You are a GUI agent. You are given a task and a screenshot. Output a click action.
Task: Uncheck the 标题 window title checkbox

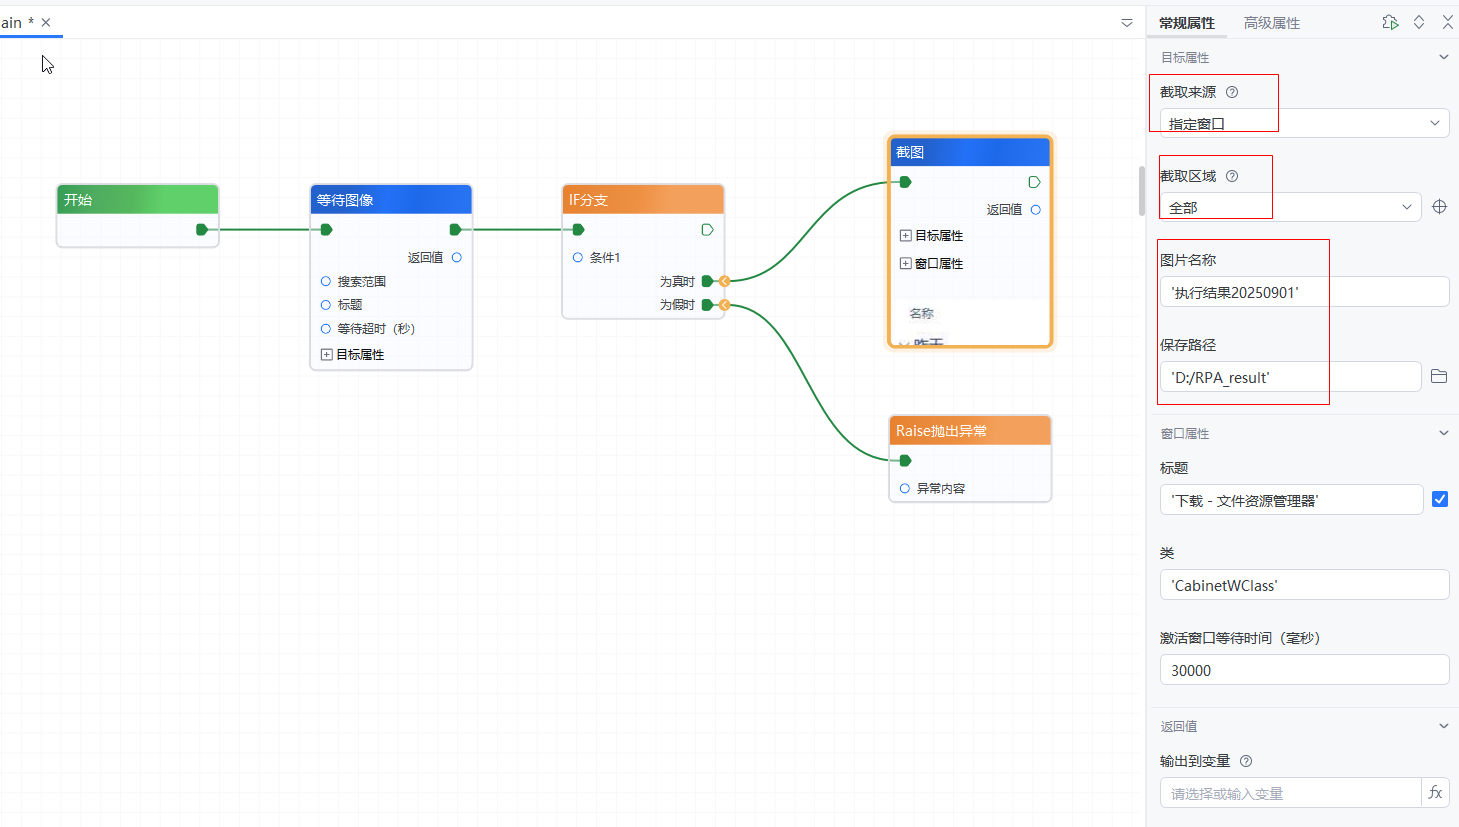coord(1439,499)
